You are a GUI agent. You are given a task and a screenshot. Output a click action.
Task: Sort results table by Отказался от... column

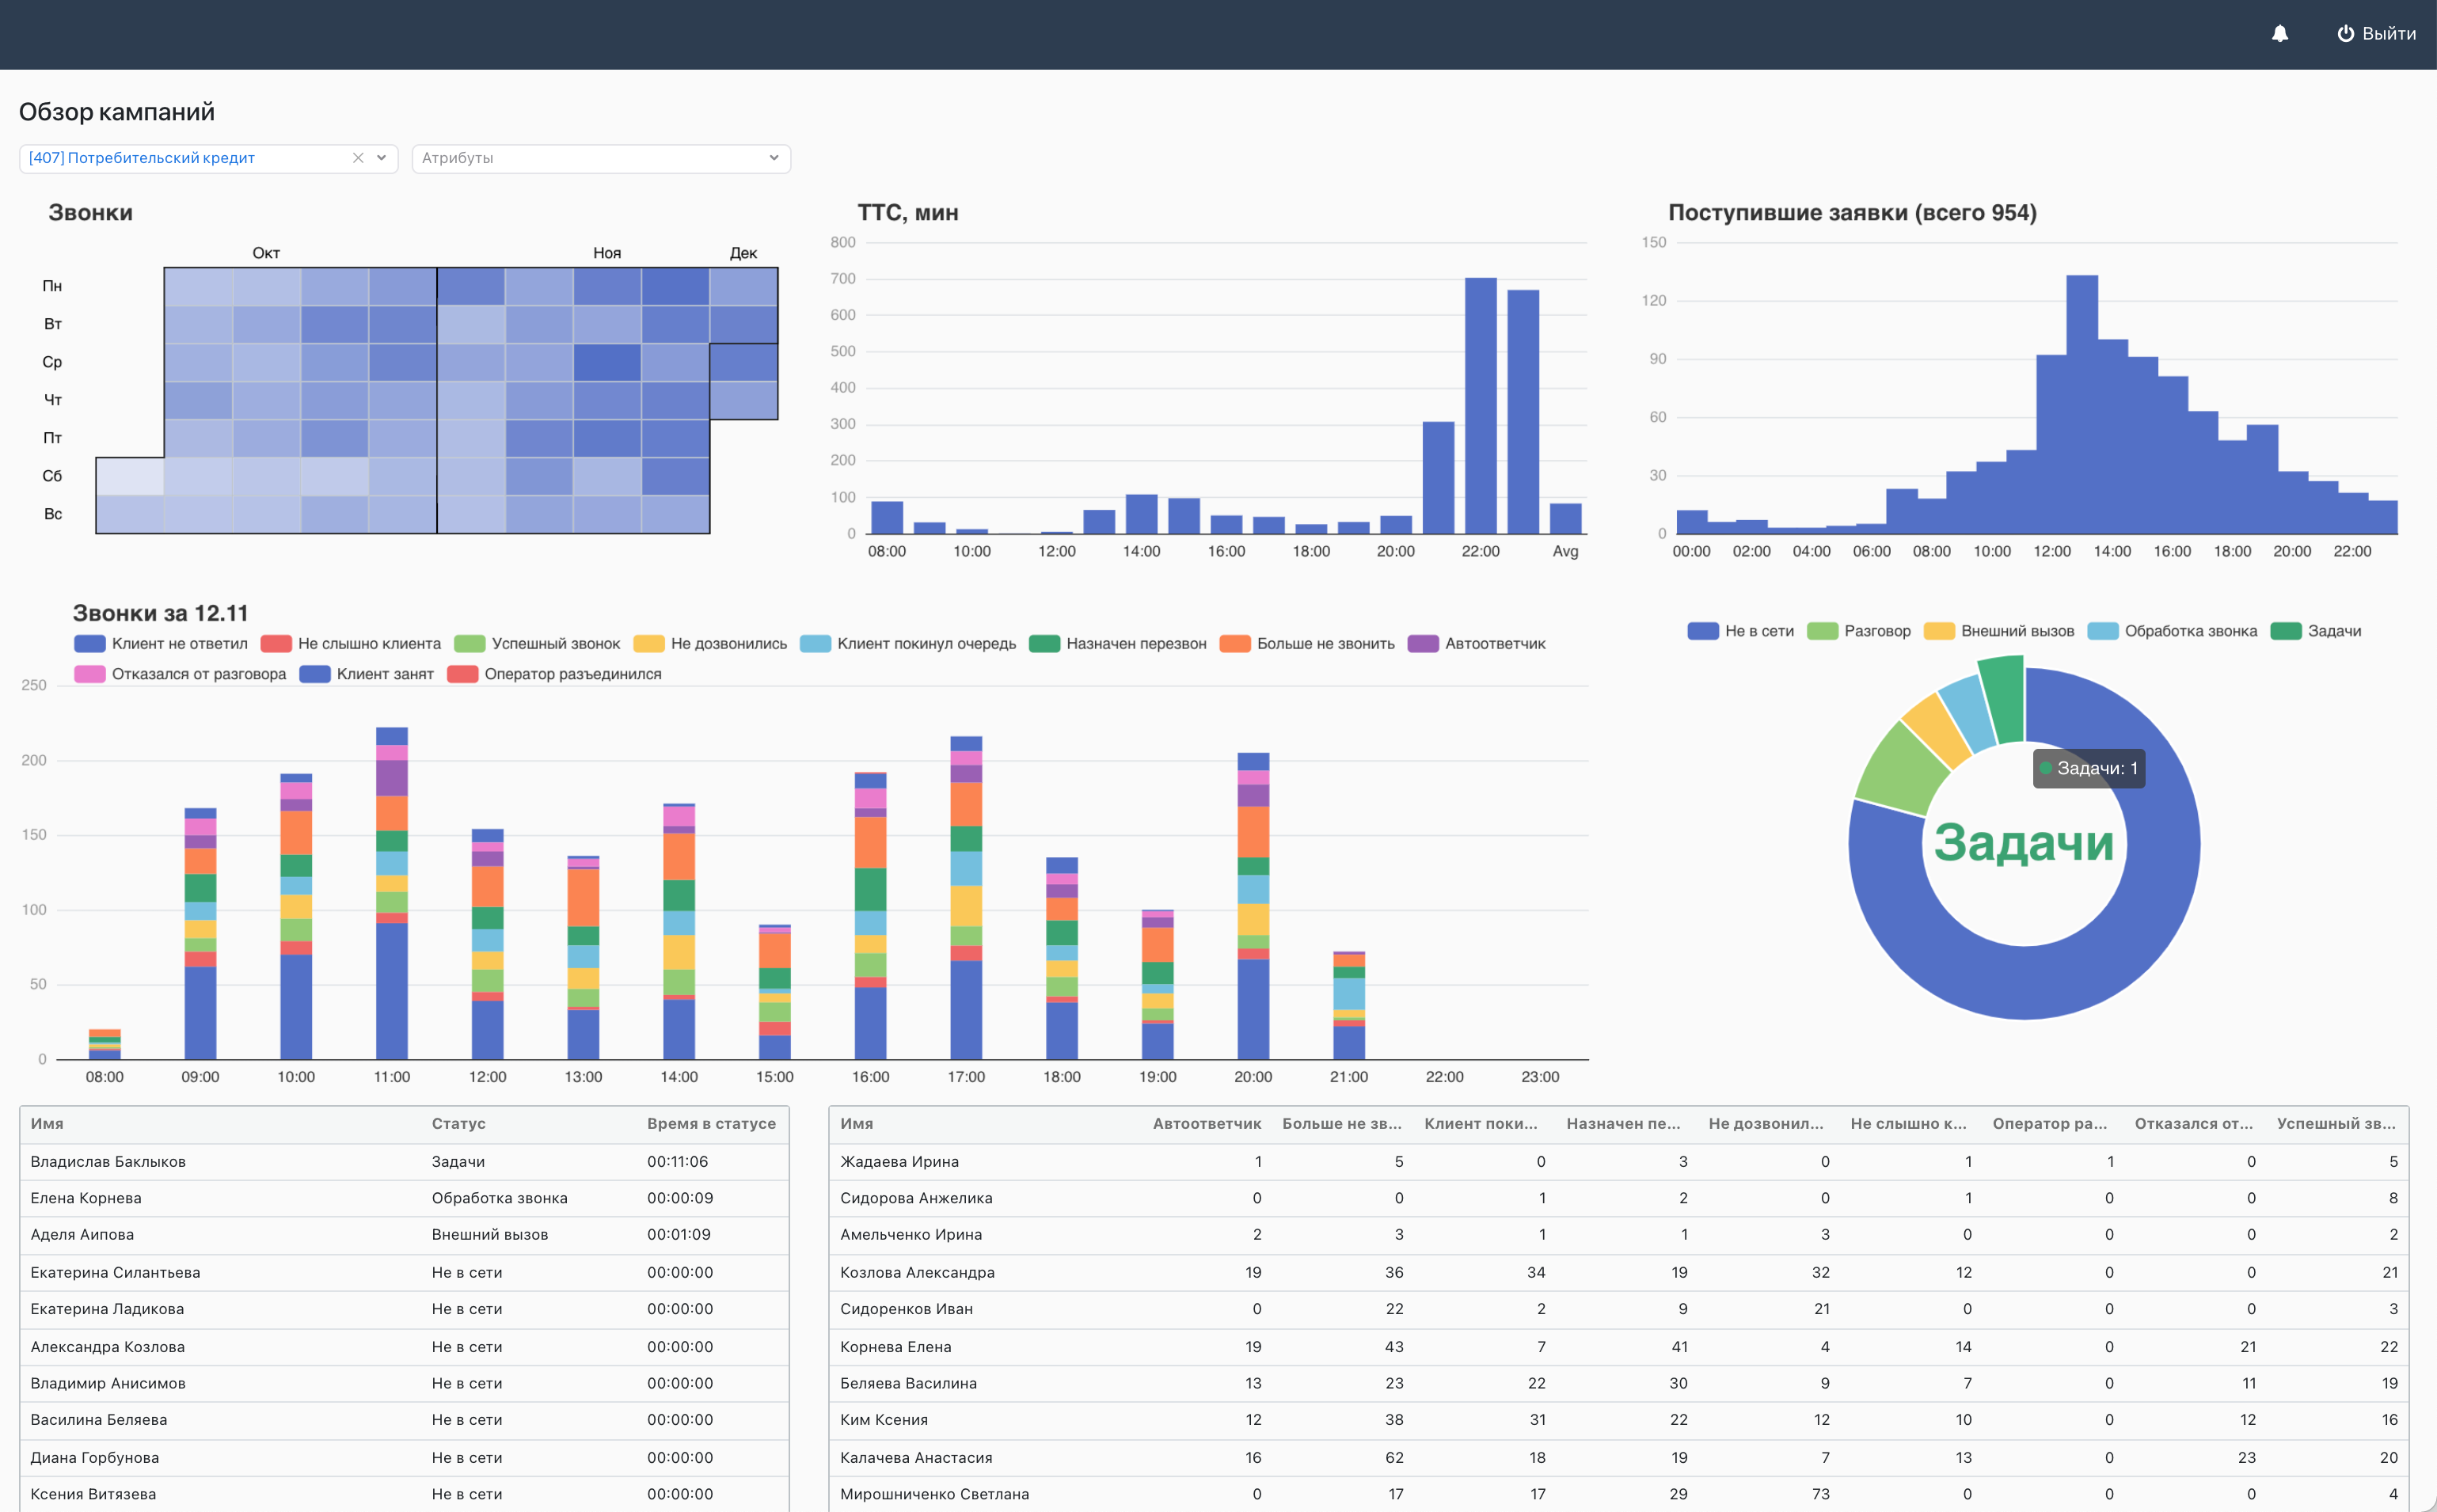pyautogui.click(x=2194, y=1124)
